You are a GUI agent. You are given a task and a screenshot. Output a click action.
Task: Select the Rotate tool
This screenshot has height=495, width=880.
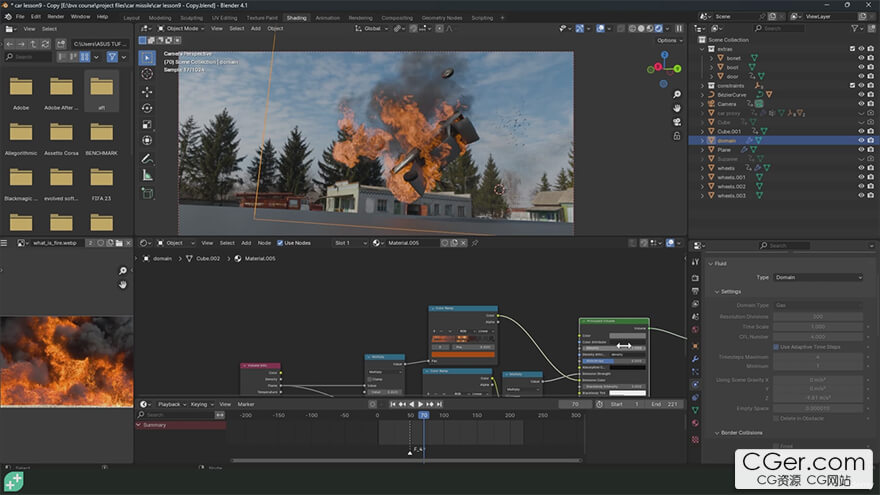pyautogui.click(x=147, y=108)
